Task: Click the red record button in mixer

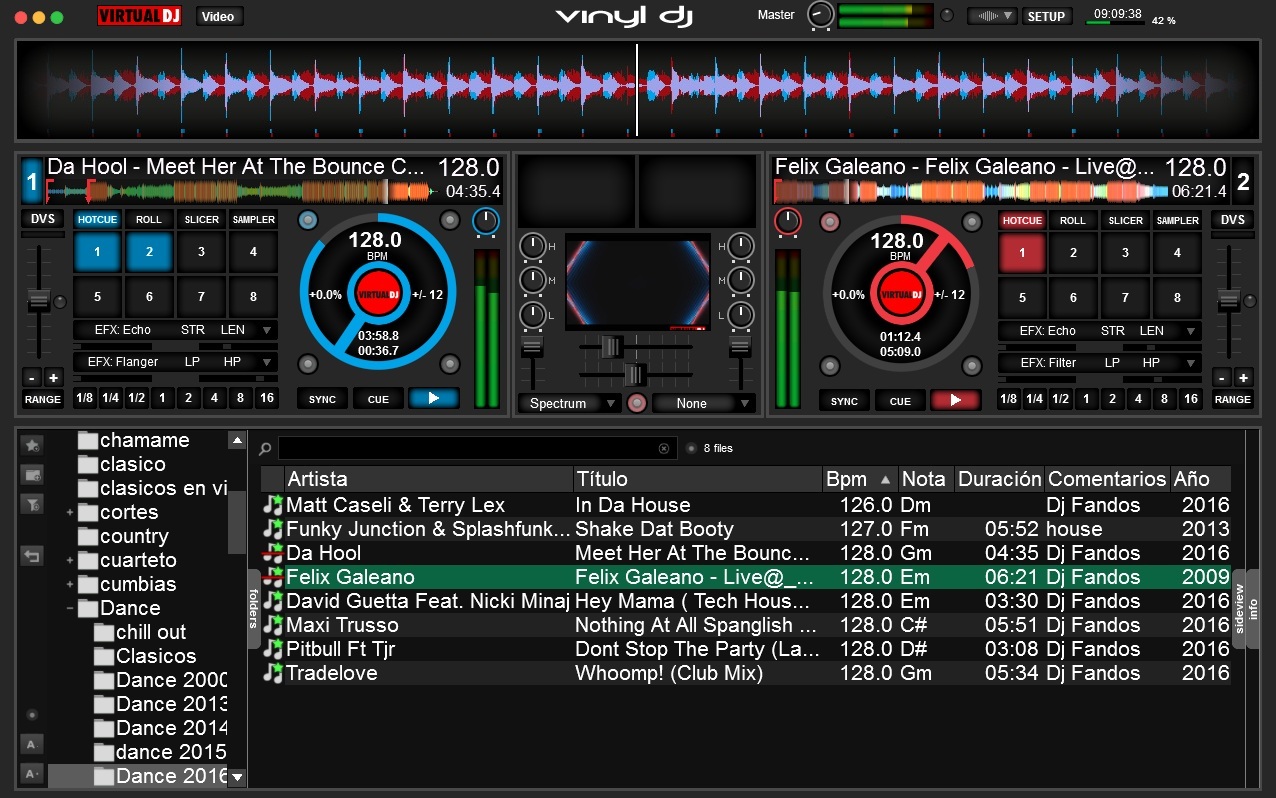Action: click(x=637, y=403)
